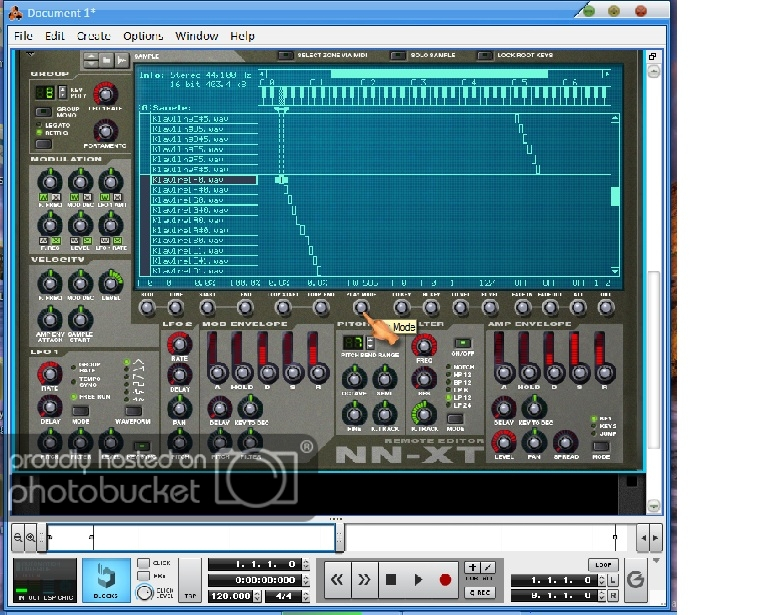Click the tempo stepper arrows
The width and height of the screenshot is (768, 615).
click(x=258, y=596)
